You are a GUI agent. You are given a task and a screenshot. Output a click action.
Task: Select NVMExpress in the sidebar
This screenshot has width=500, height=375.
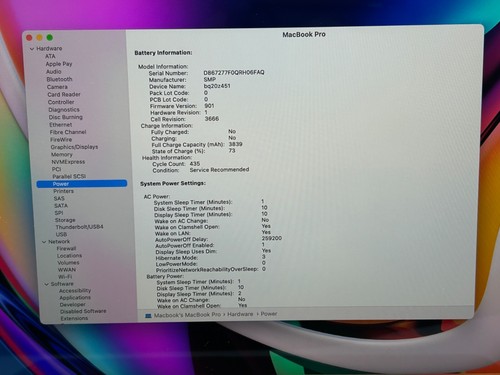tap(68, 162)
